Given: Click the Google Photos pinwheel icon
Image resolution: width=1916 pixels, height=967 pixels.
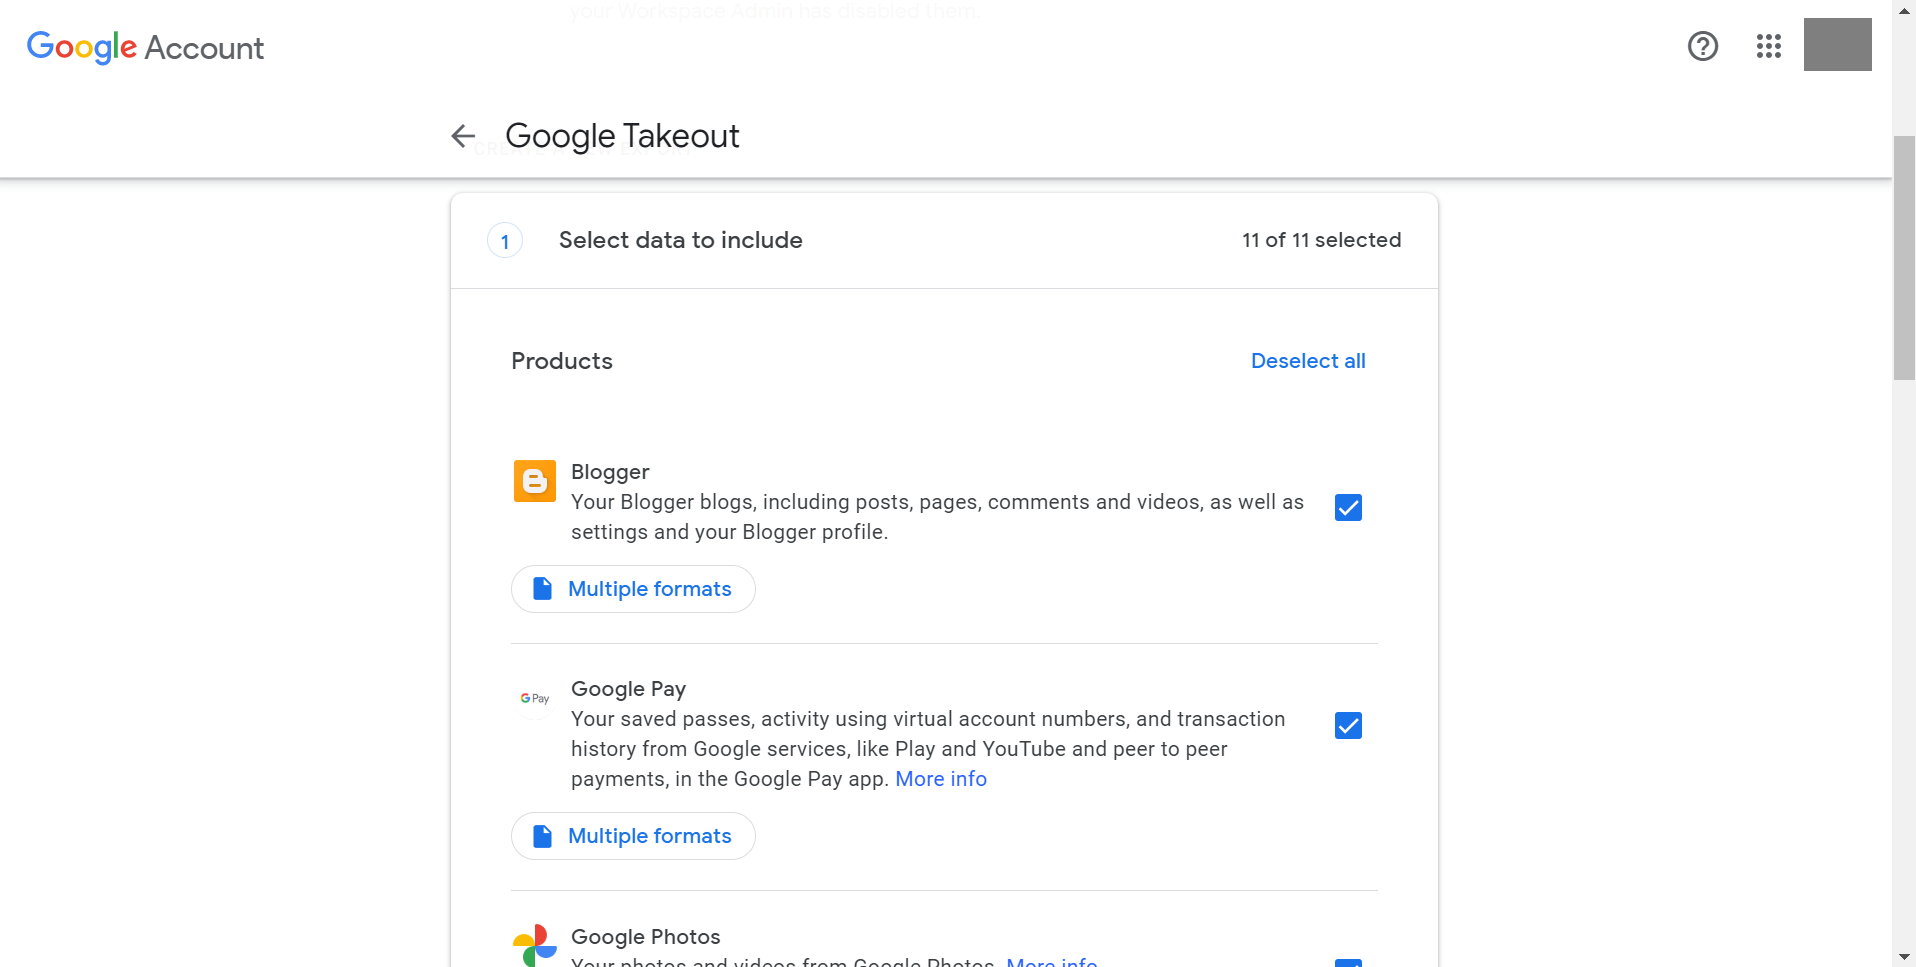Looking at the screenshot, I should click(535, 945).
